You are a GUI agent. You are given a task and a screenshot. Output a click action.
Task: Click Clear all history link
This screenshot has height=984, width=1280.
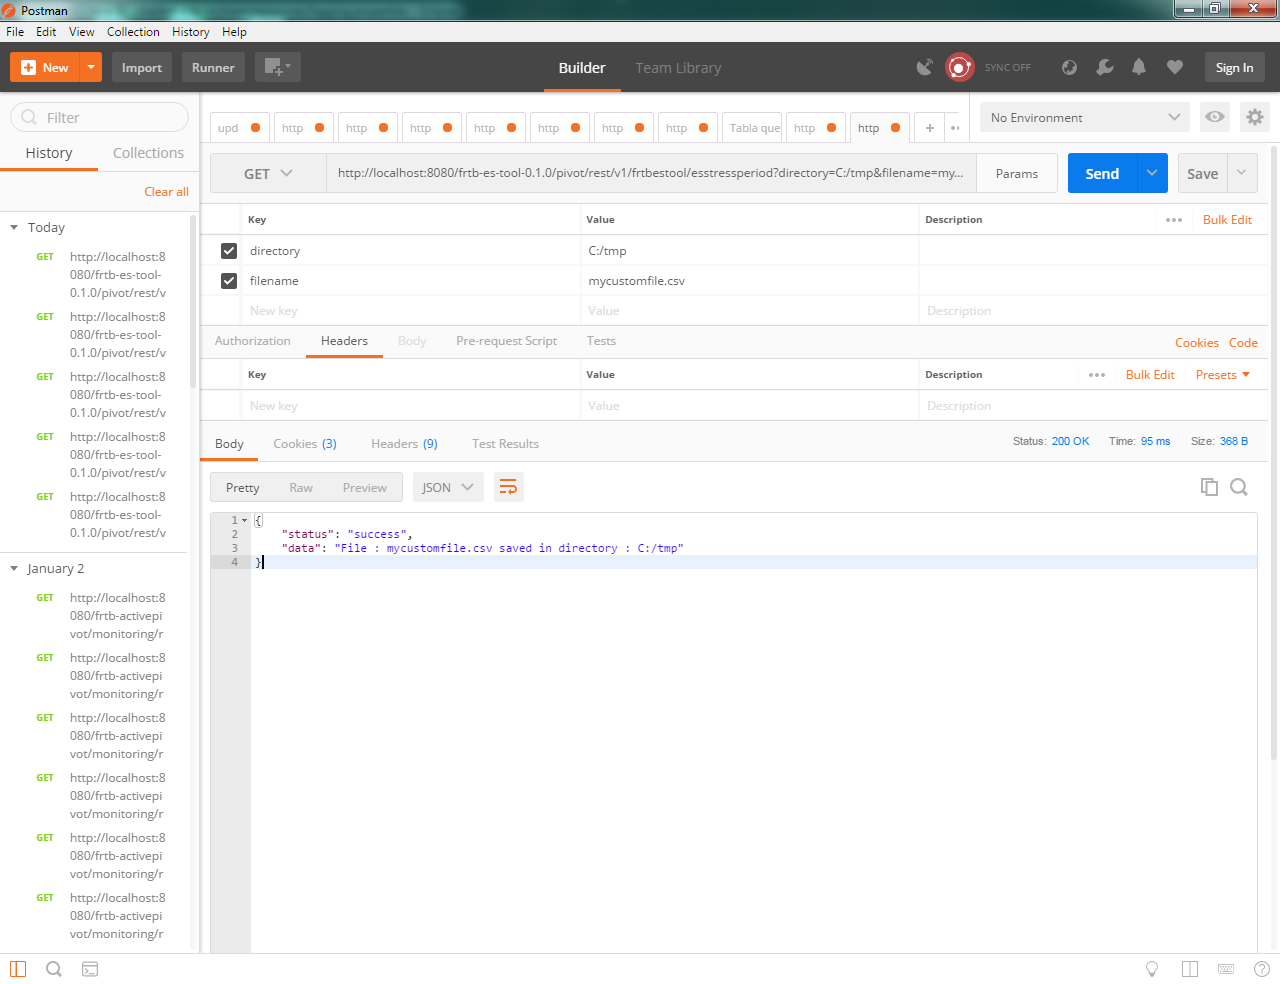point(166,192)
